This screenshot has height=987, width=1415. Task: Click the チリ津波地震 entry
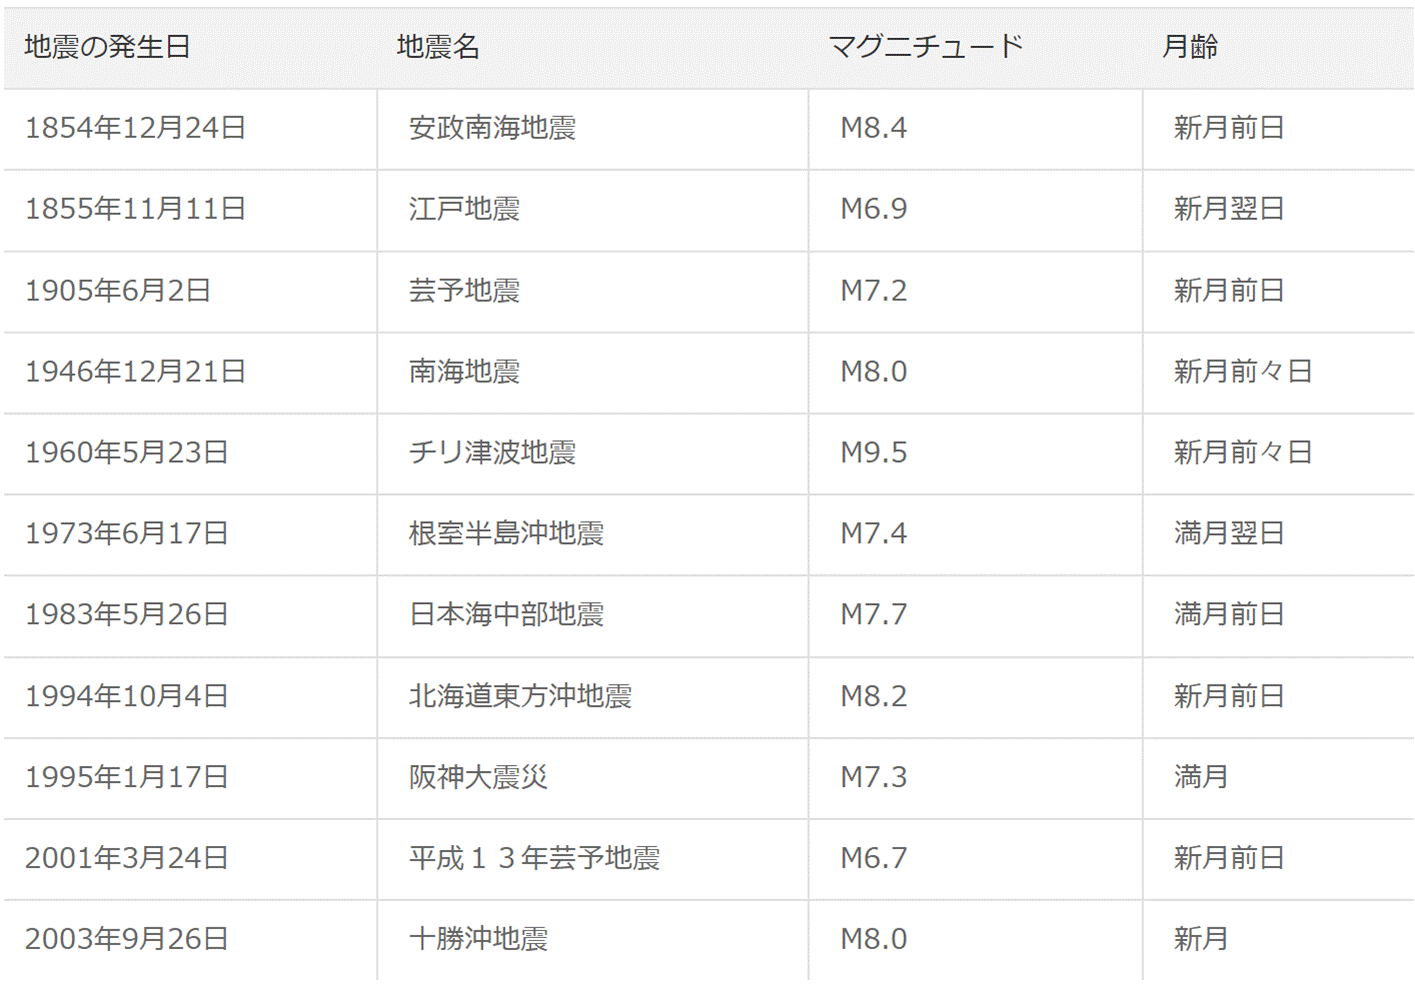click(x=492, y=453)
